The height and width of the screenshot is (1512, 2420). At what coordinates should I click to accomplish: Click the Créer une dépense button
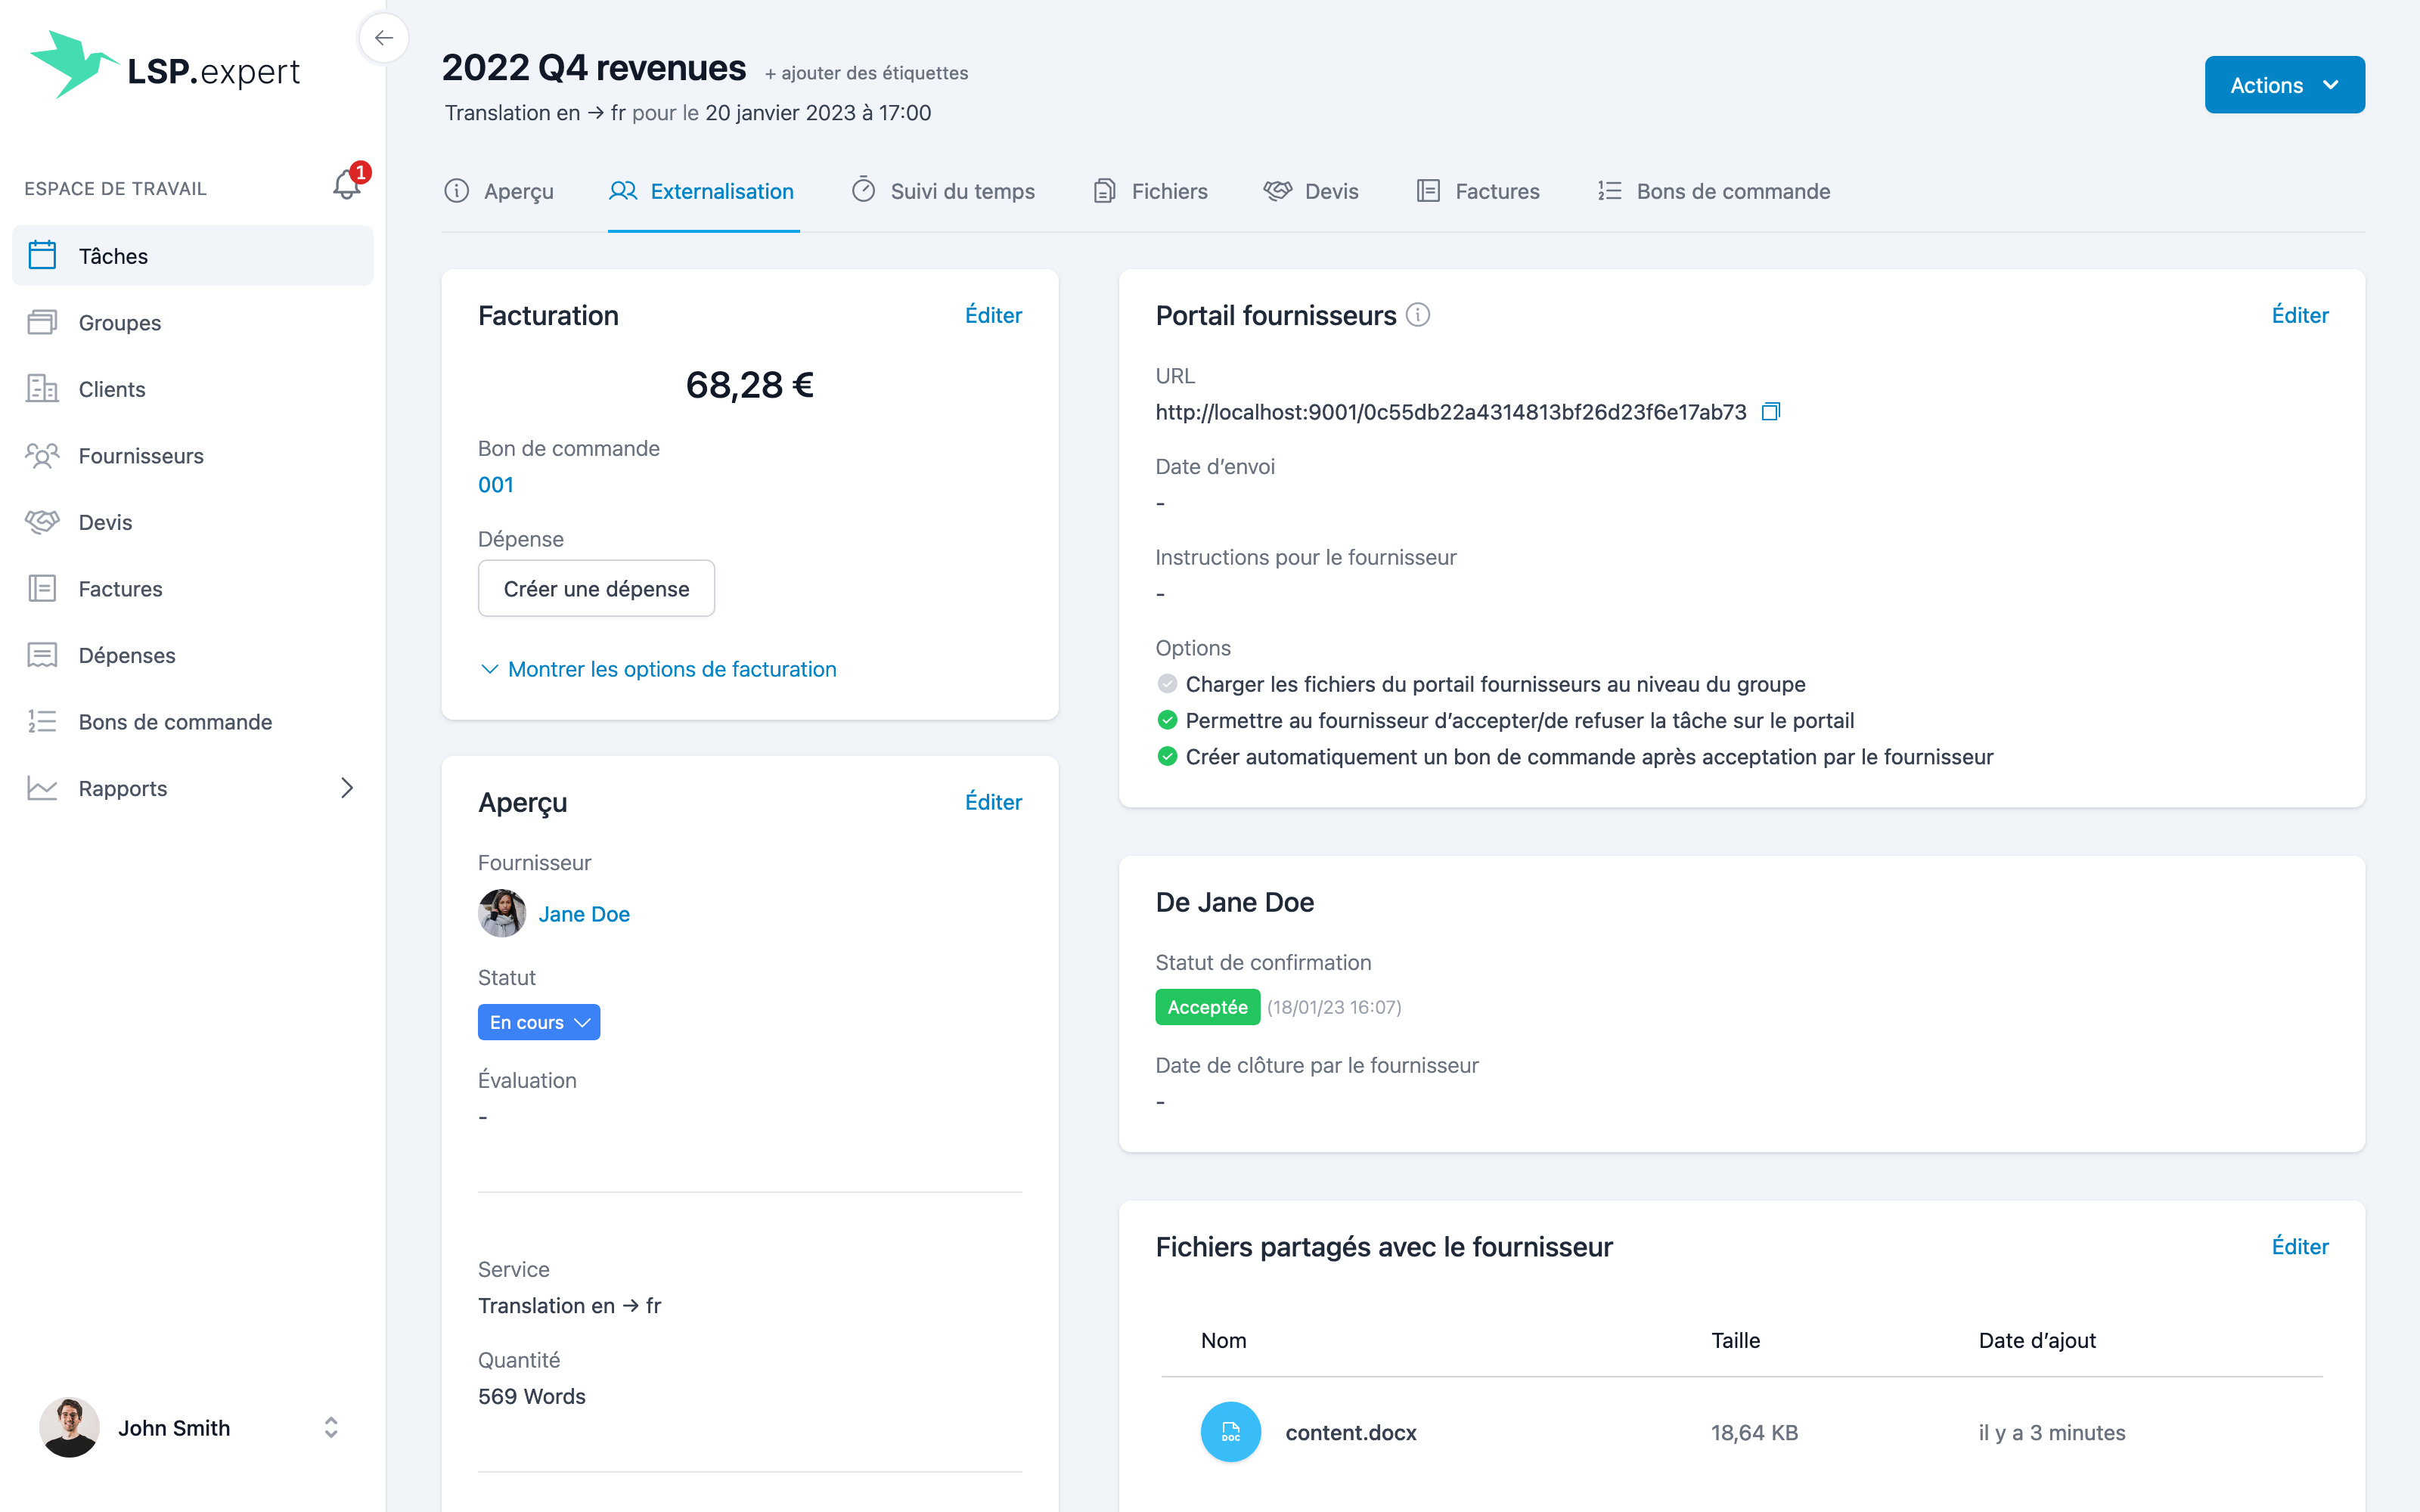point(596,589)
